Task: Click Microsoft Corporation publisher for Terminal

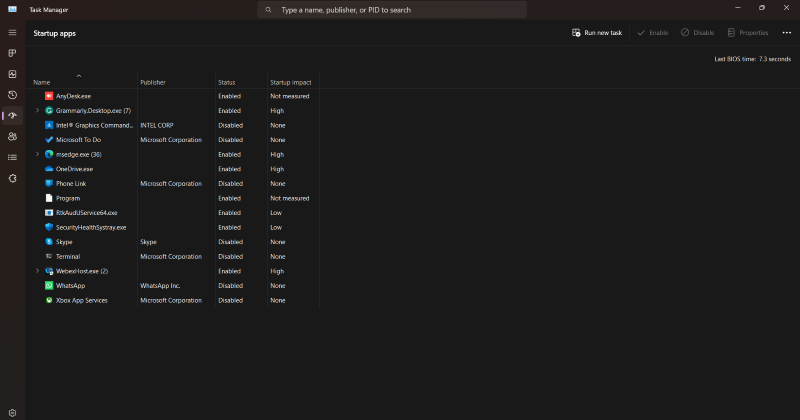Action: [x=171, y=256]
